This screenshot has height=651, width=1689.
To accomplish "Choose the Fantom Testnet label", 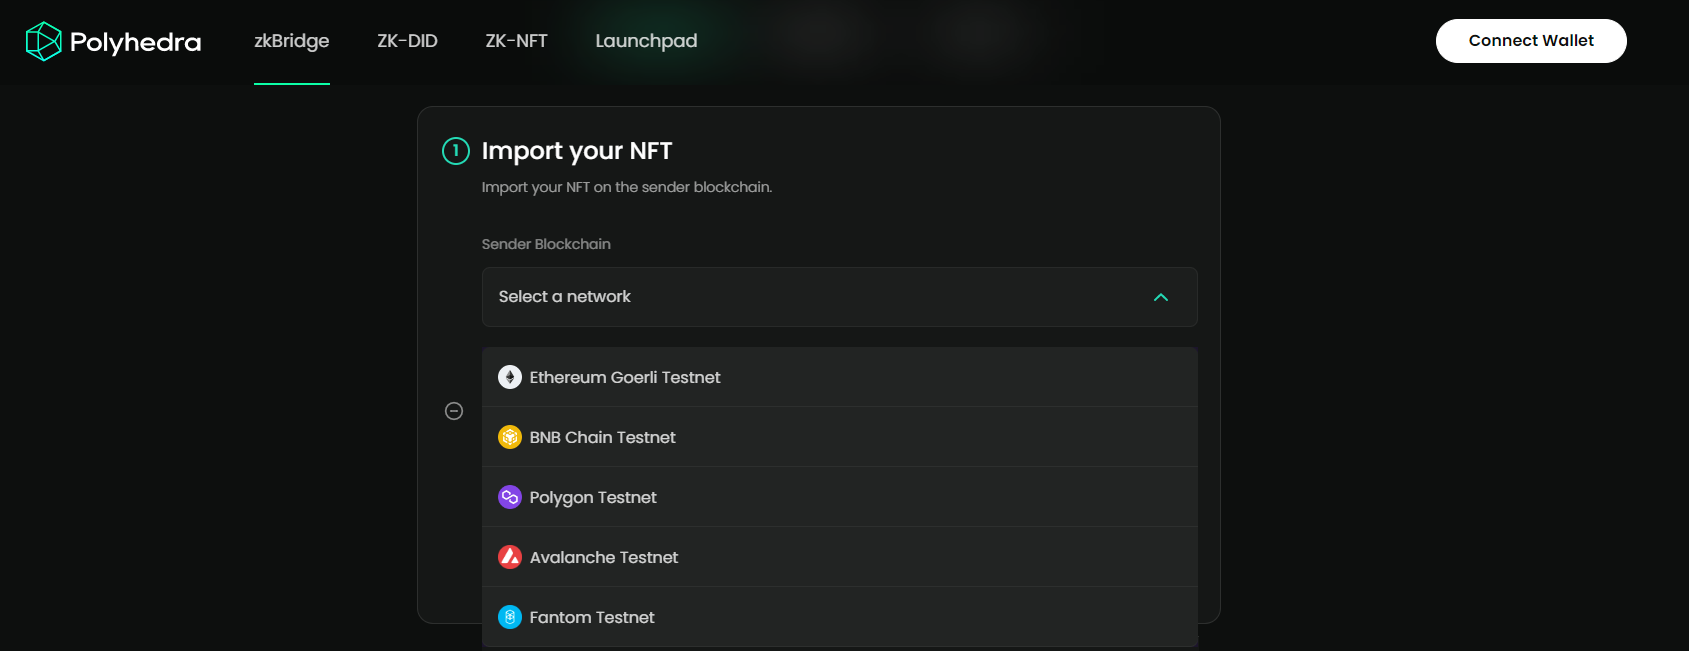I will coord(592,617).
